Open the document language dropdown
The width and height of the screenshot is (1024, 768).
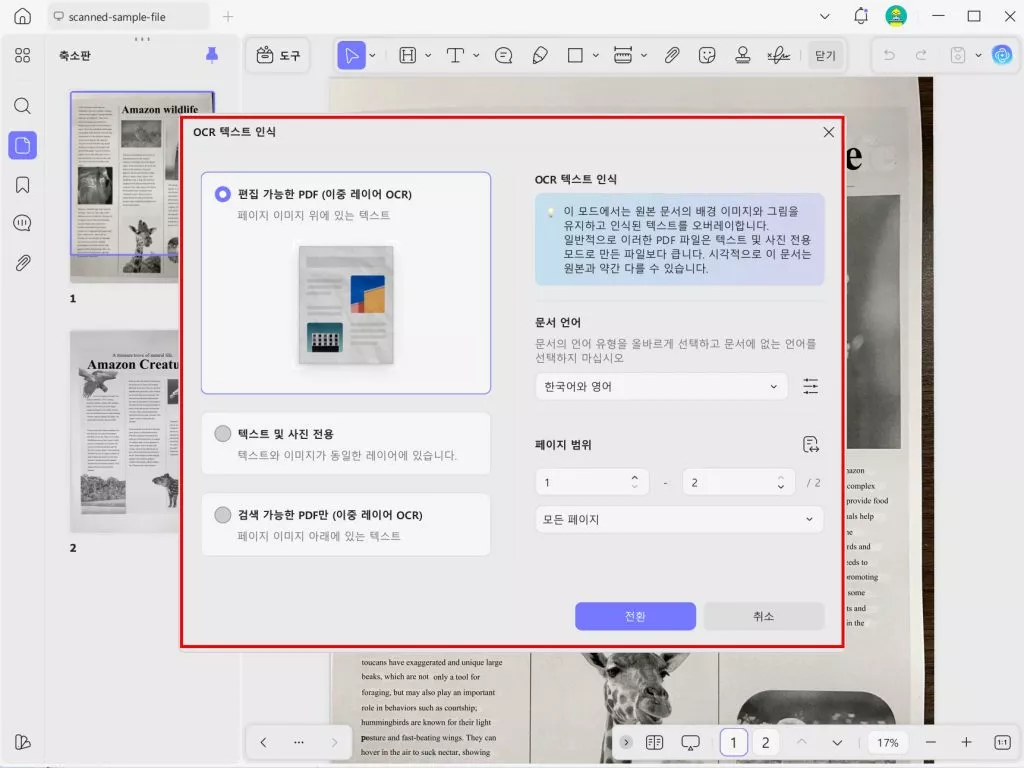pos(661,387)
